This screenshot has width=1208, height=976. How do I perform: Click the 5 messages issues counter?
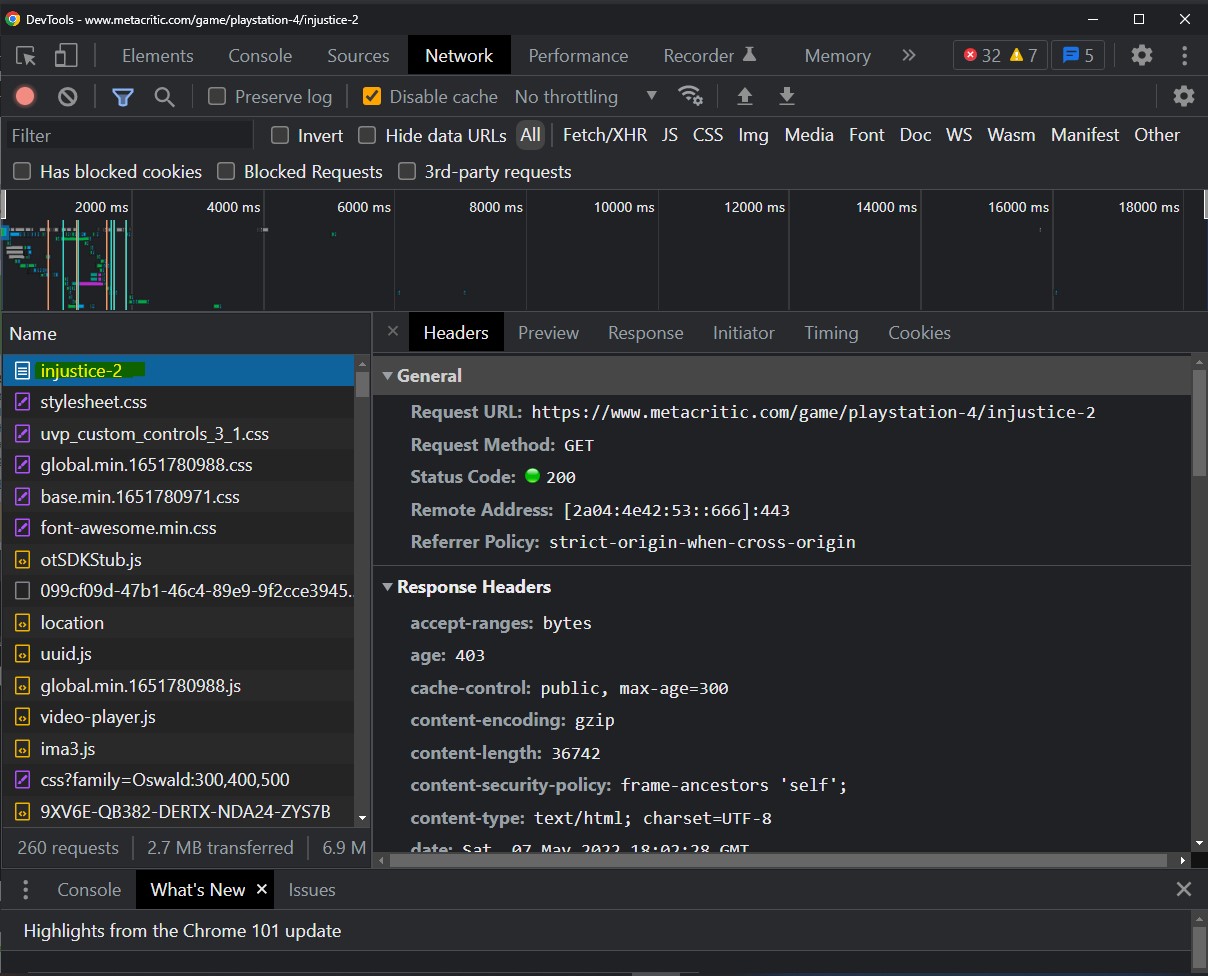tap(1078, 55)
